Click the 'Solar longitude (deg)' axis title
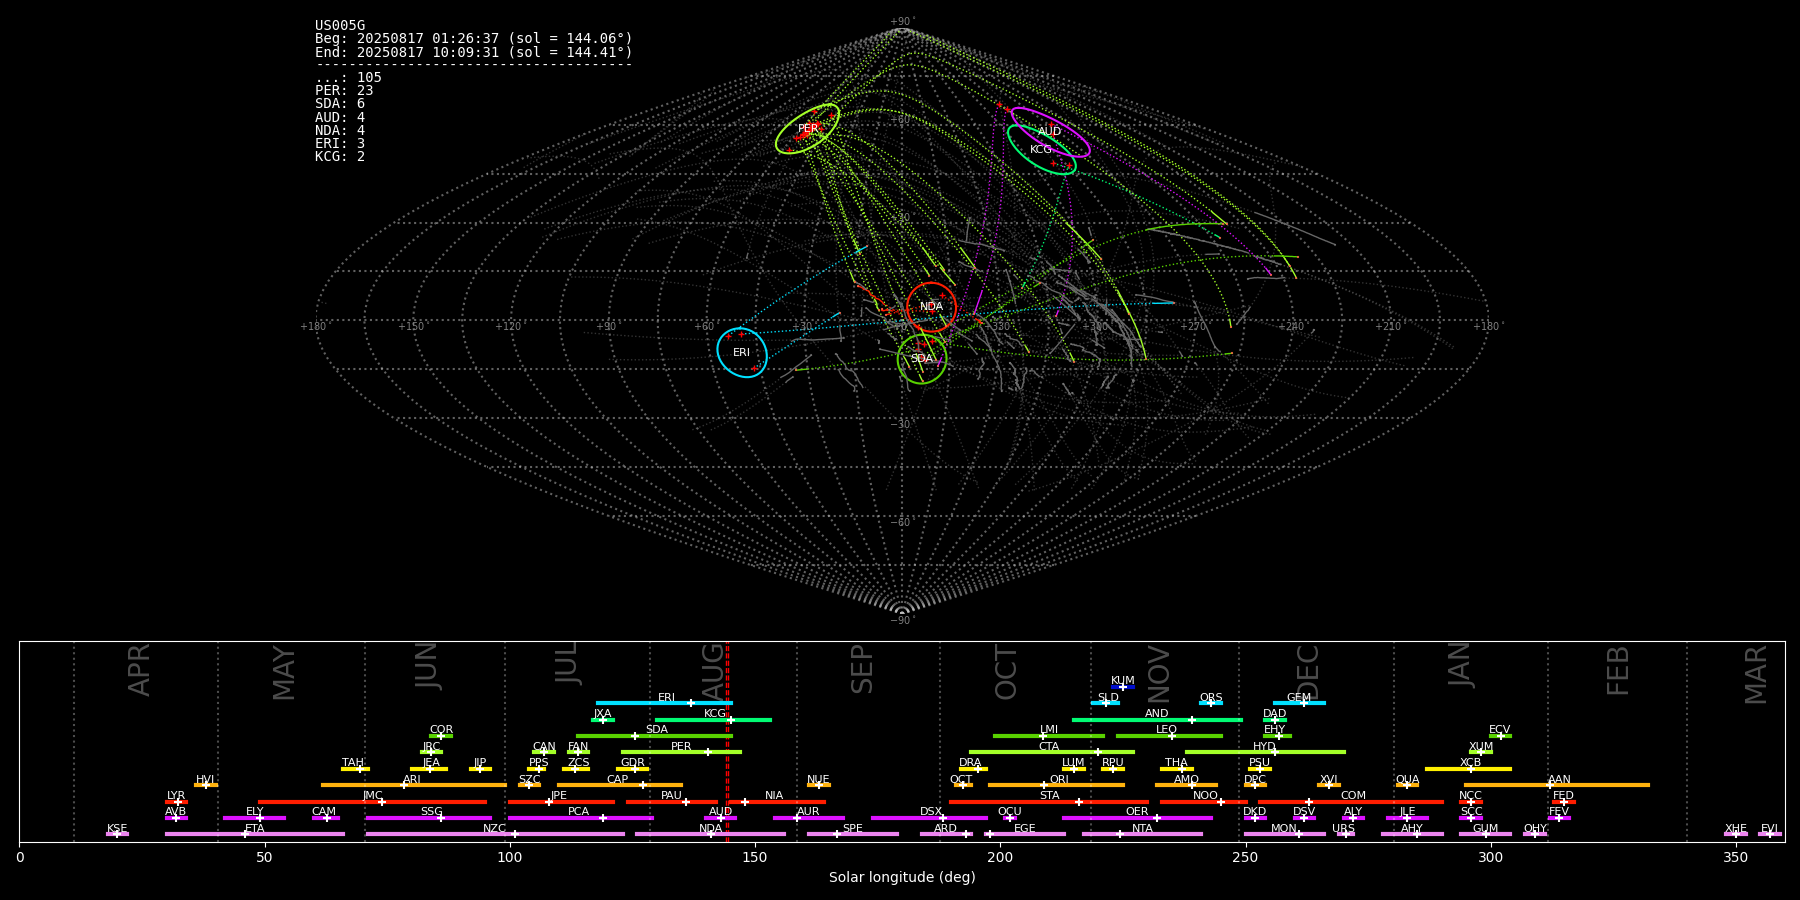The image size is (1800, 900). coord(902,877)
